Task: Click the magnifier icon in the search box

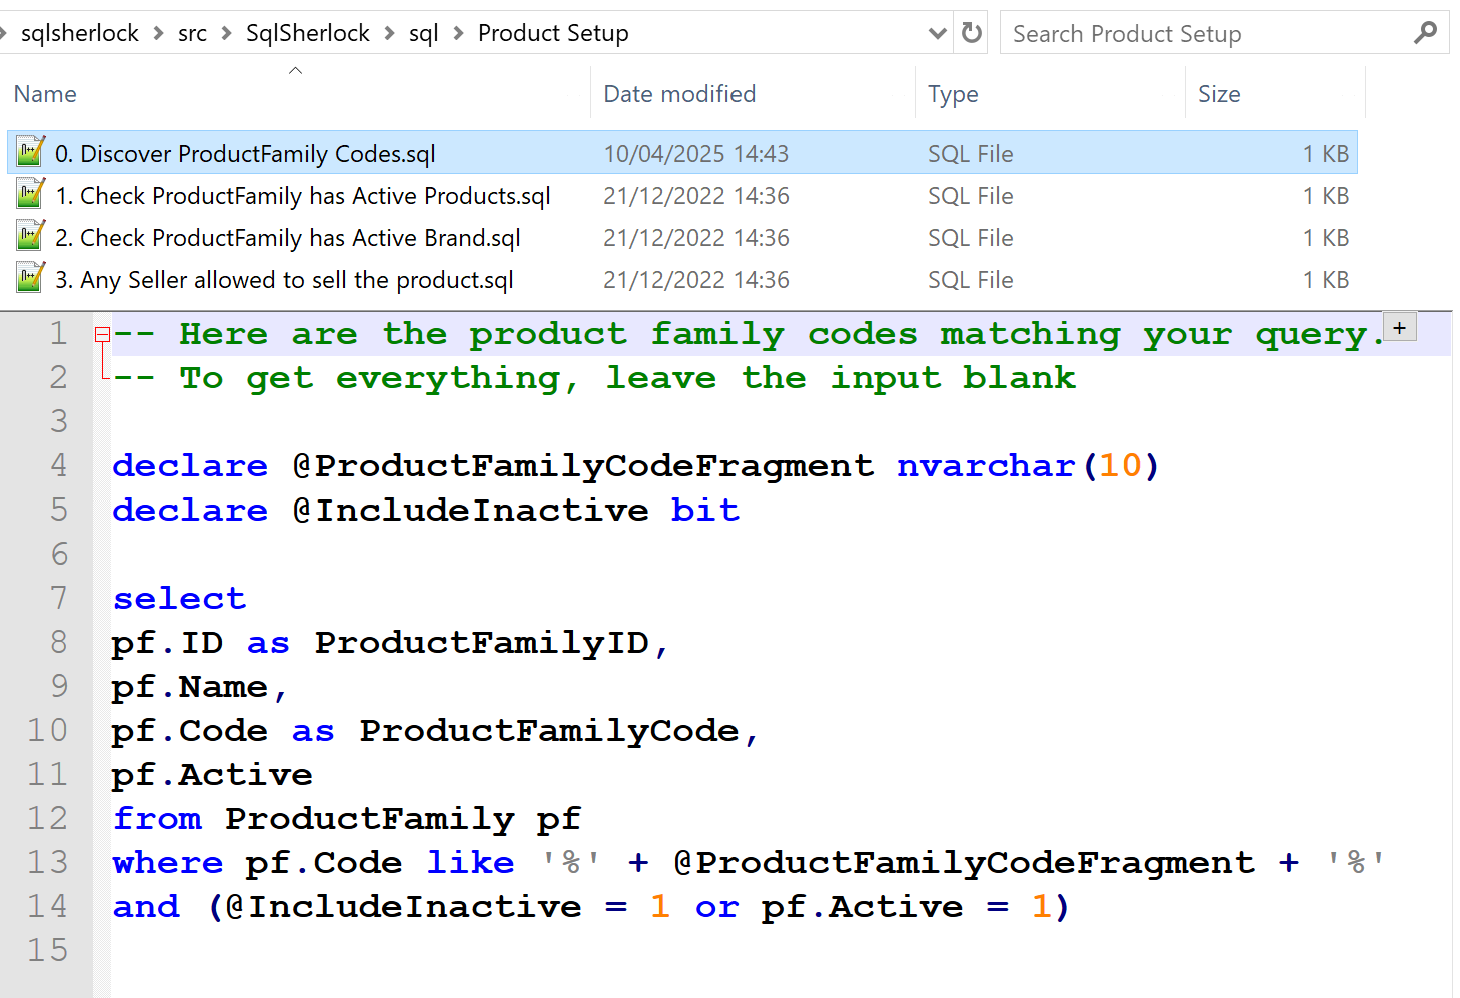Action: click(1426, 32)
